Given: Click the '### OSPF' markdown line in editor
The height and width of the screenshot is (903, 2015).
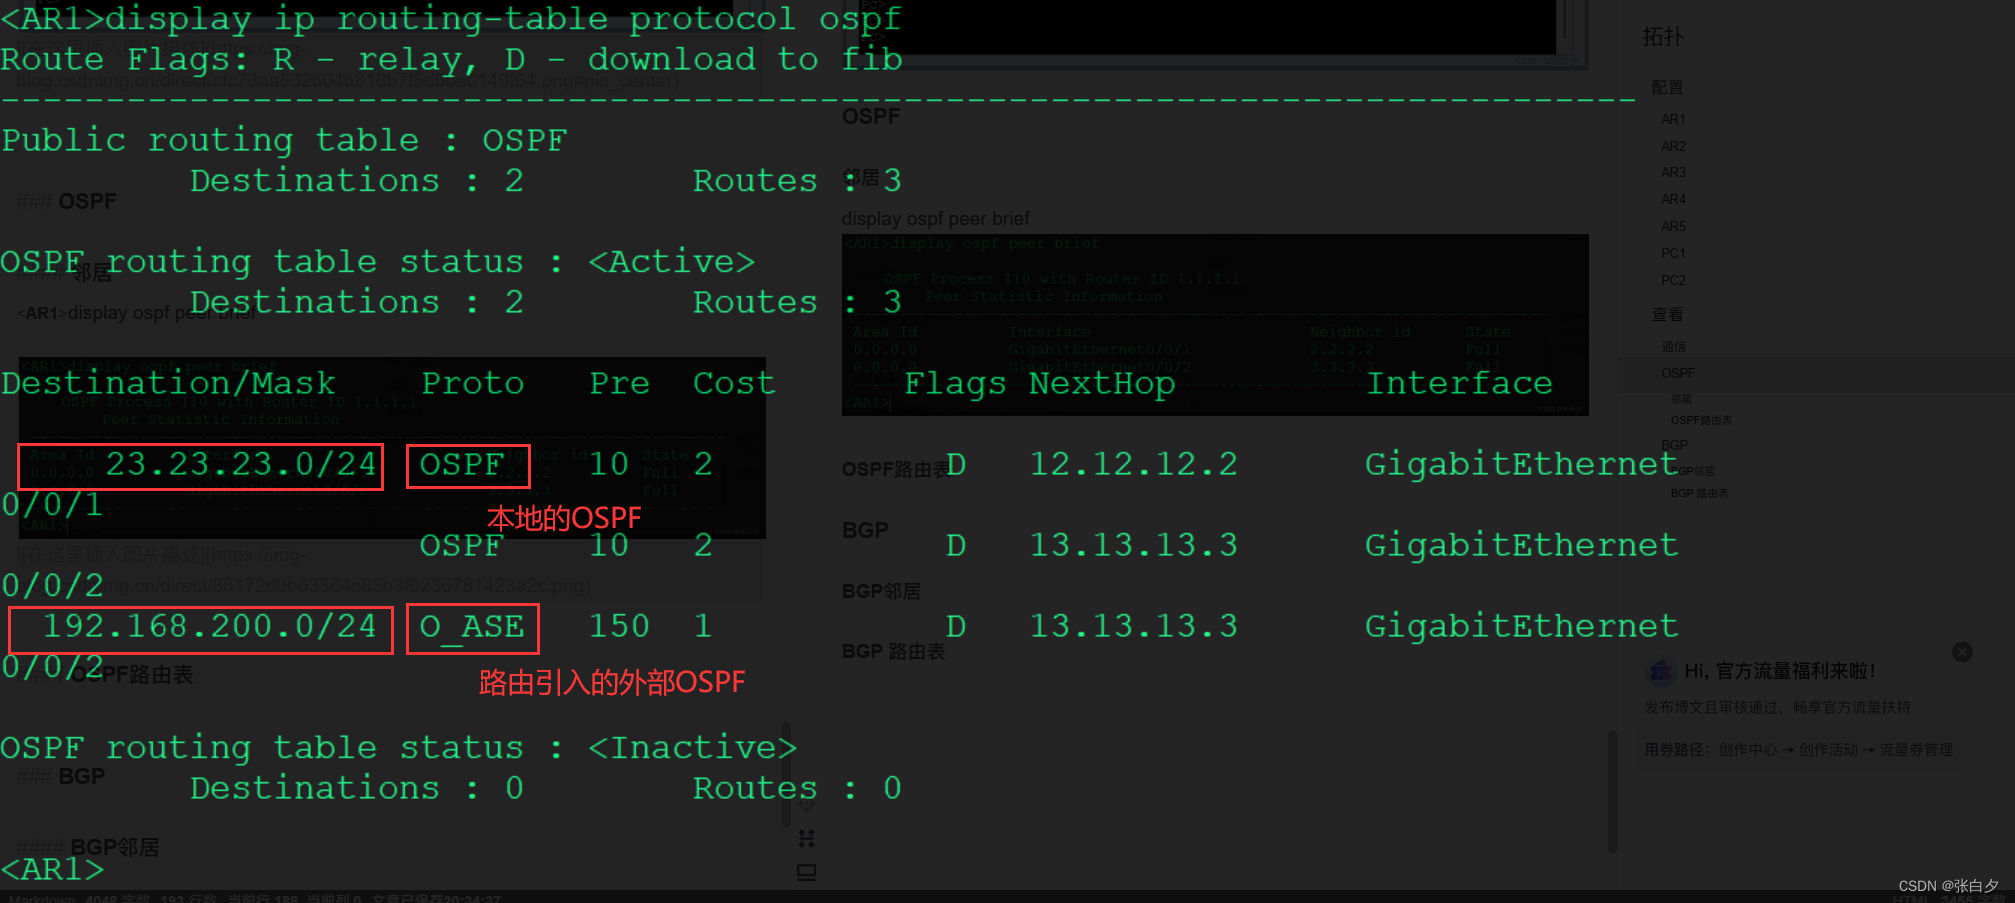Looking at the screenshot, I should [x=66, y=202].
